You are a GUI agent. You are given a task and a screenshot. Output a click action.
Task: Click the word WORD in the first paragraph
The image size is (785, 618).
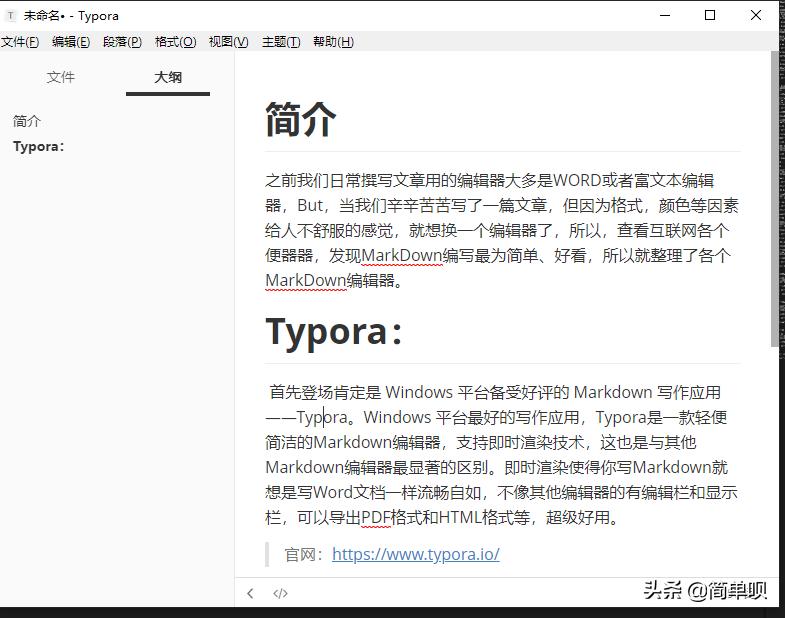pos(577,180)
